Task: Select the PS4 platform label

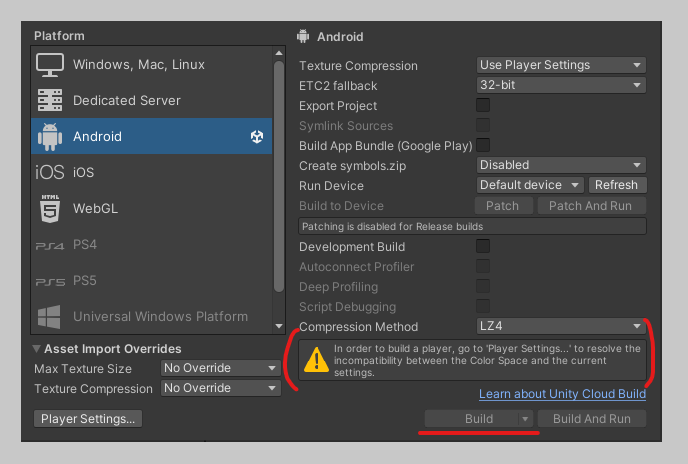Action: pos(85,245)
